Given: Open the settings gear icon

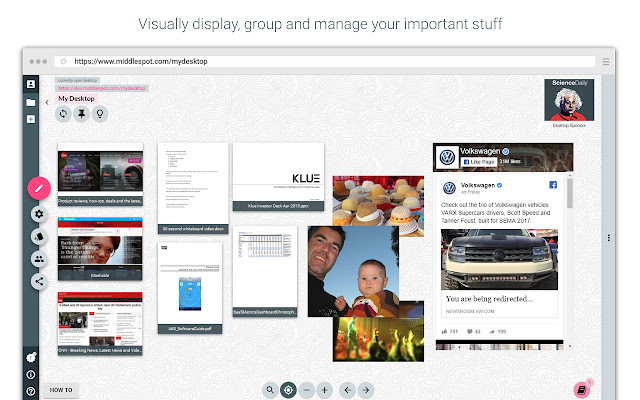Looking at the screenshot, I should coord(39,214).
